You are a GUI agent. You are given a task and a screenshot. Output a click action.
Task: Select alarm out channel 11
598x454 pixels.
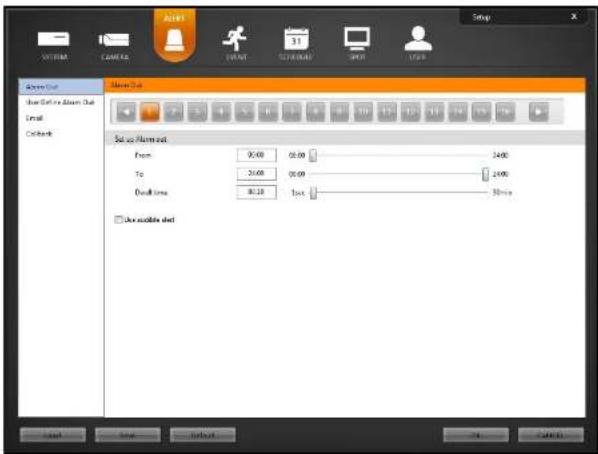click(x=387, y=112)
